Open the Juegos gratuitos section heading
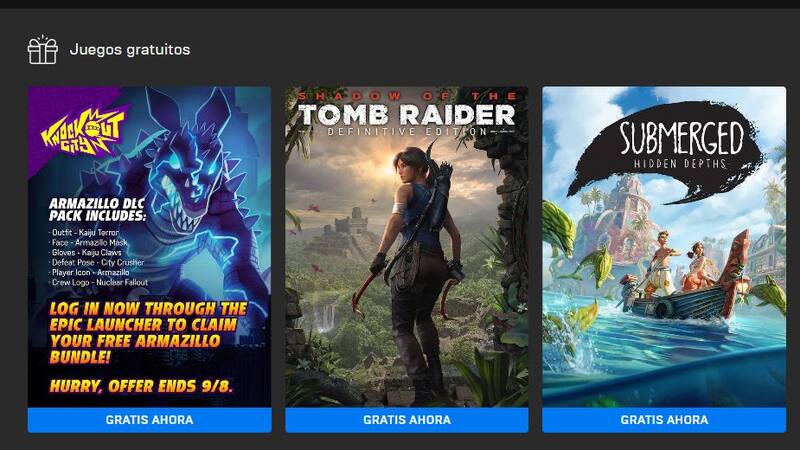 (x=130, y=49)
